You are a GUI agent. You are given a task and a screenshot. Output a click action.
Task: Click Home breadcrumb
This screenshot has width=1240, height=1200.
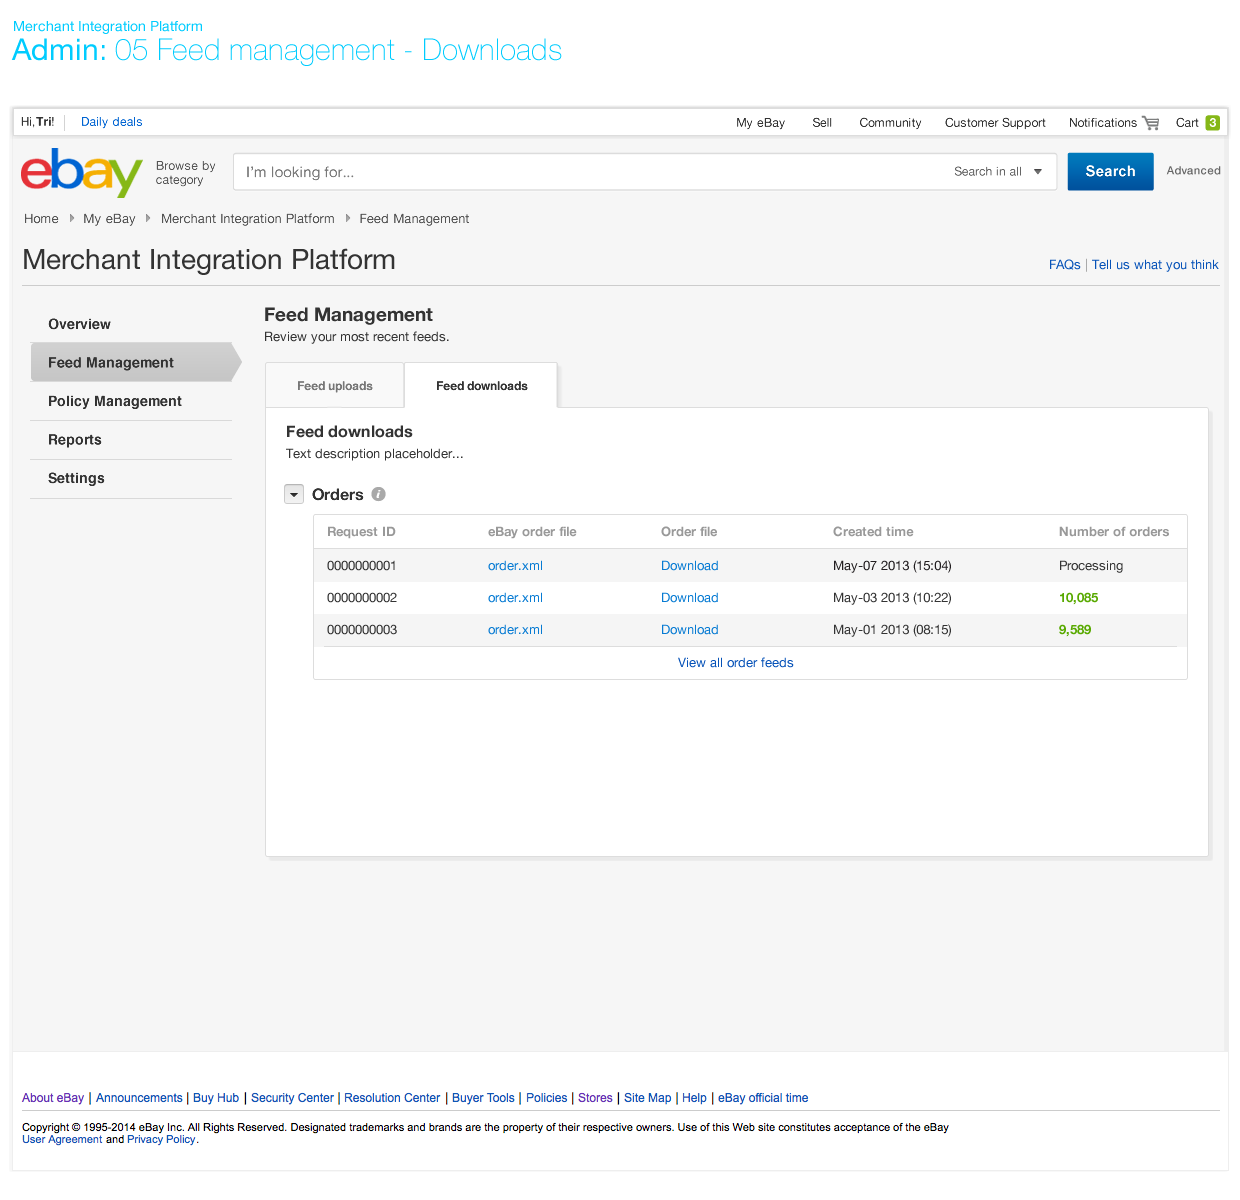coord(41,219)
